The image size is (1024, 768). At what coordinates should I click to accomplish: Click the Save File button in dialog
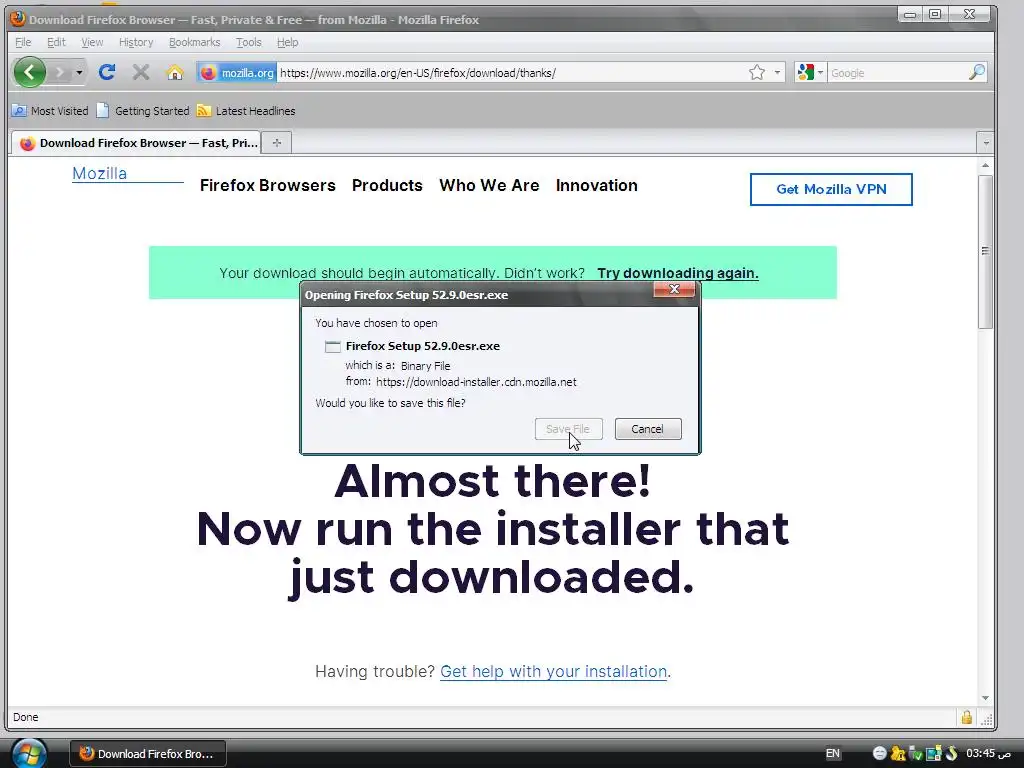click(x=568, y=429)
